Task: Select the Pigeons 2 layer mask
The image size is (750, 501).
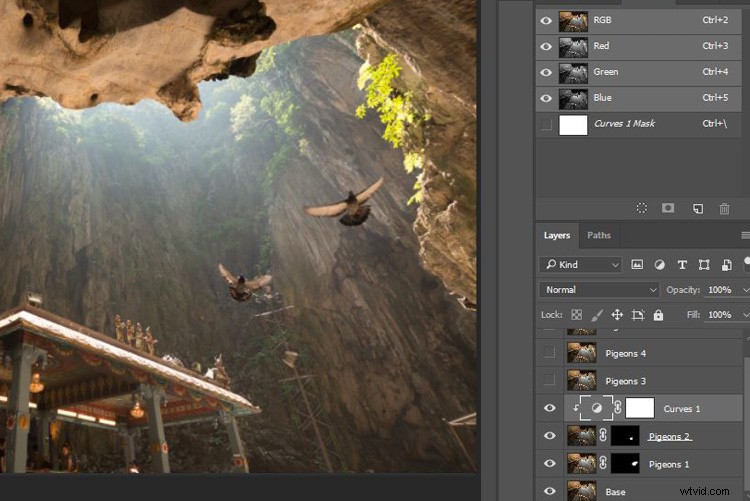Action: [x=625, y=436]
